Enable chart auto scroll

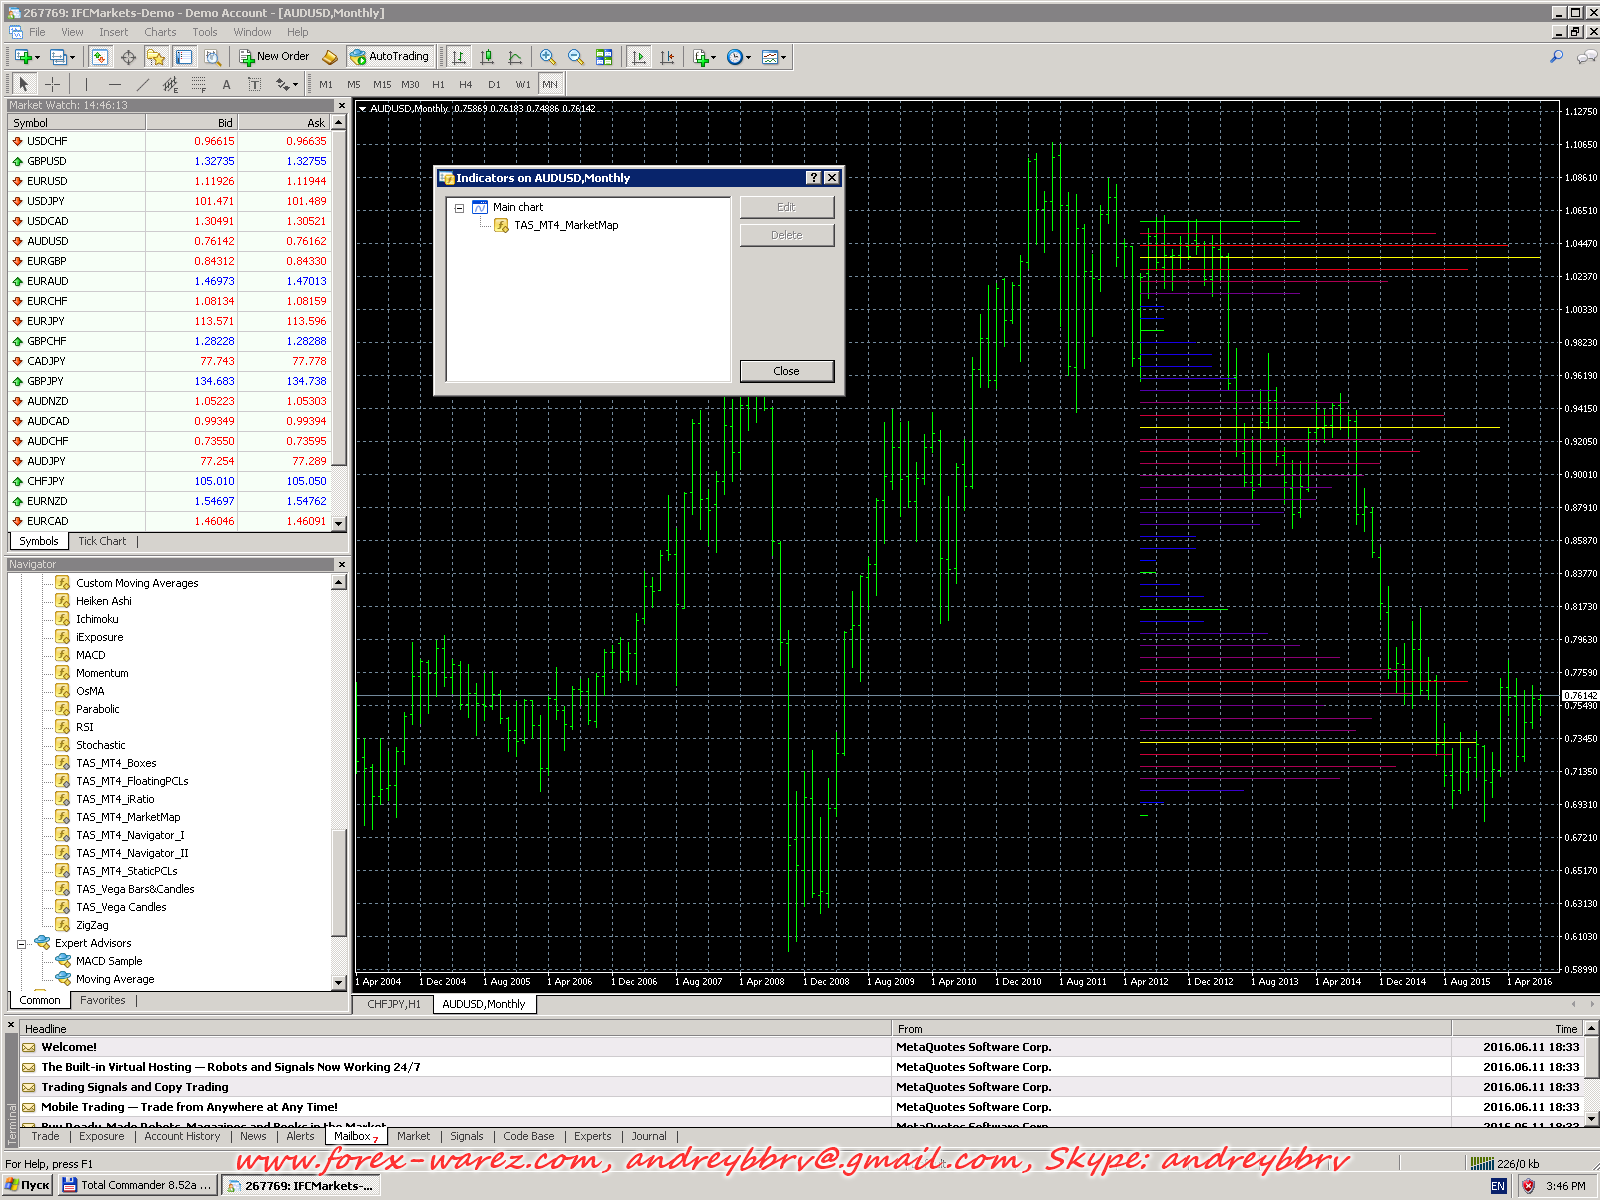click(x=639, y=57)
